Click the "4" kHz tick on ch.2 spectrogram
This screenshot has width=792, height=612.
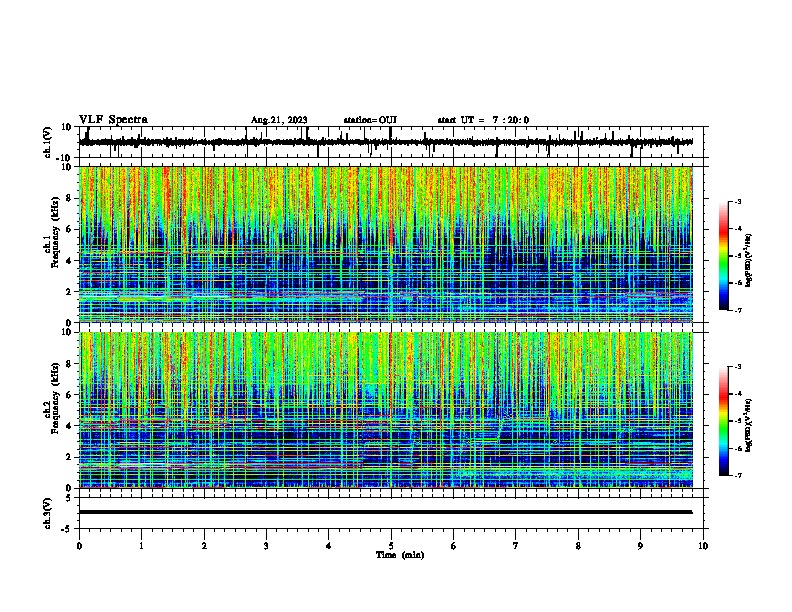(69, 426)
